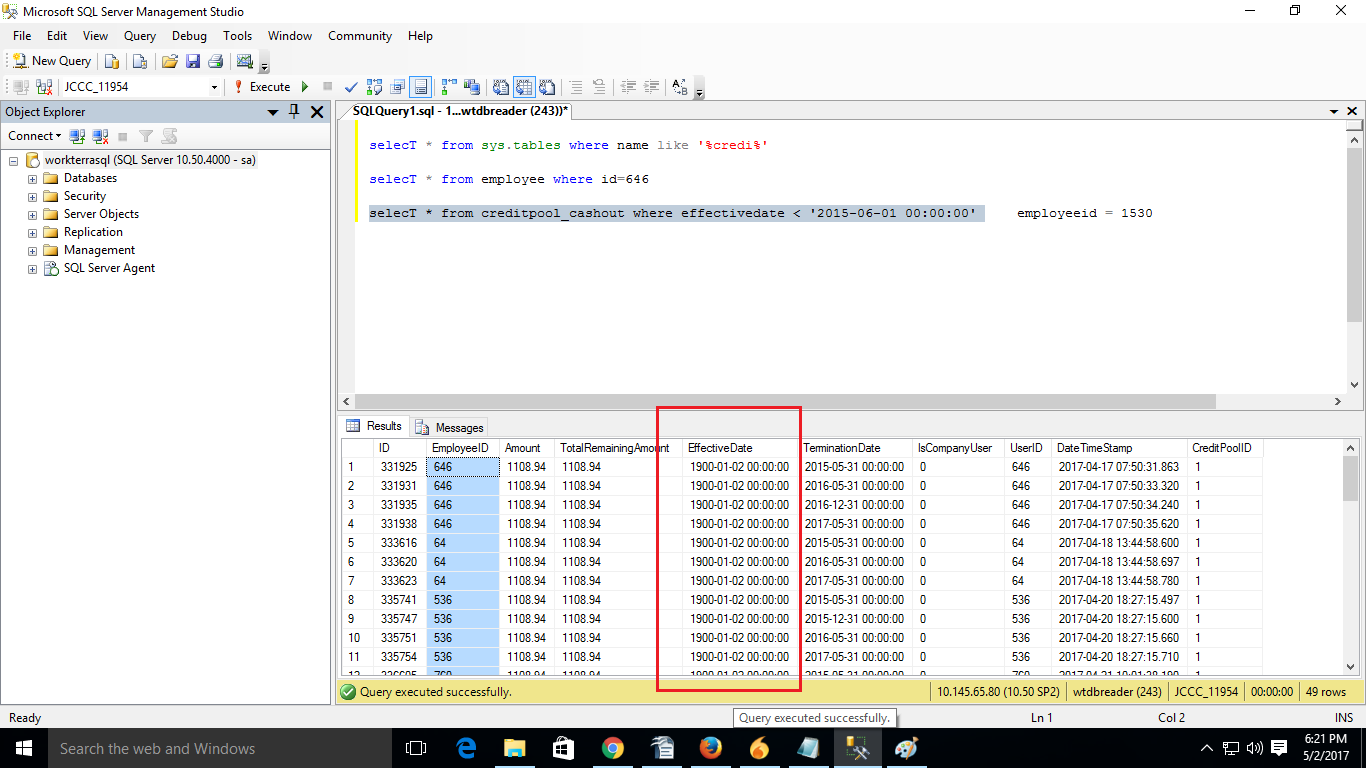Start debugging with the green arrow
This screenshot has height=768, width=1366.
[305, 87]
